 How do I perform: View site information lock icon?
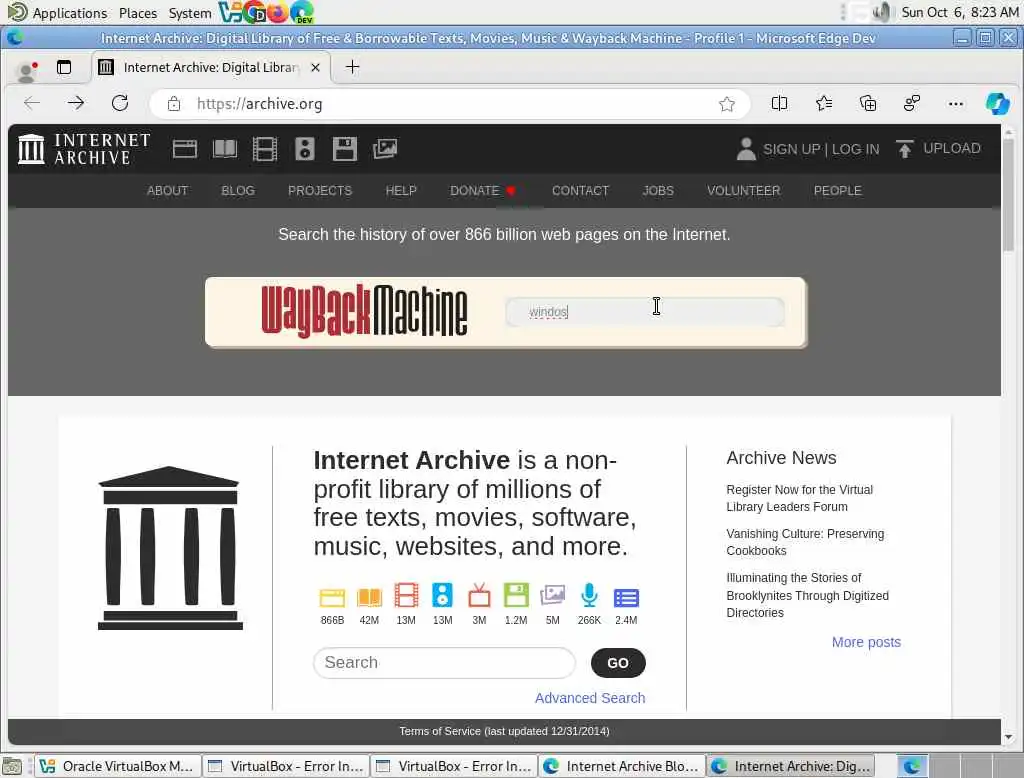[174, 104]
